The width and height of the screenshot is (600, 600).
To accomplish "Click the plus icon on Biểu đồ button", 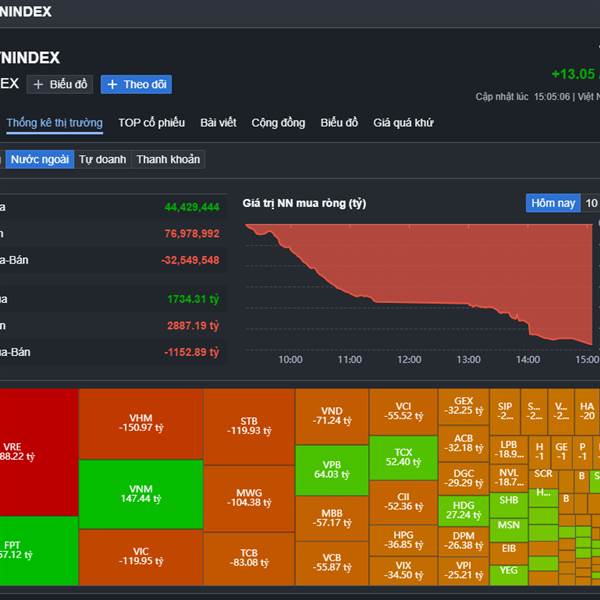I will [39, 85].
